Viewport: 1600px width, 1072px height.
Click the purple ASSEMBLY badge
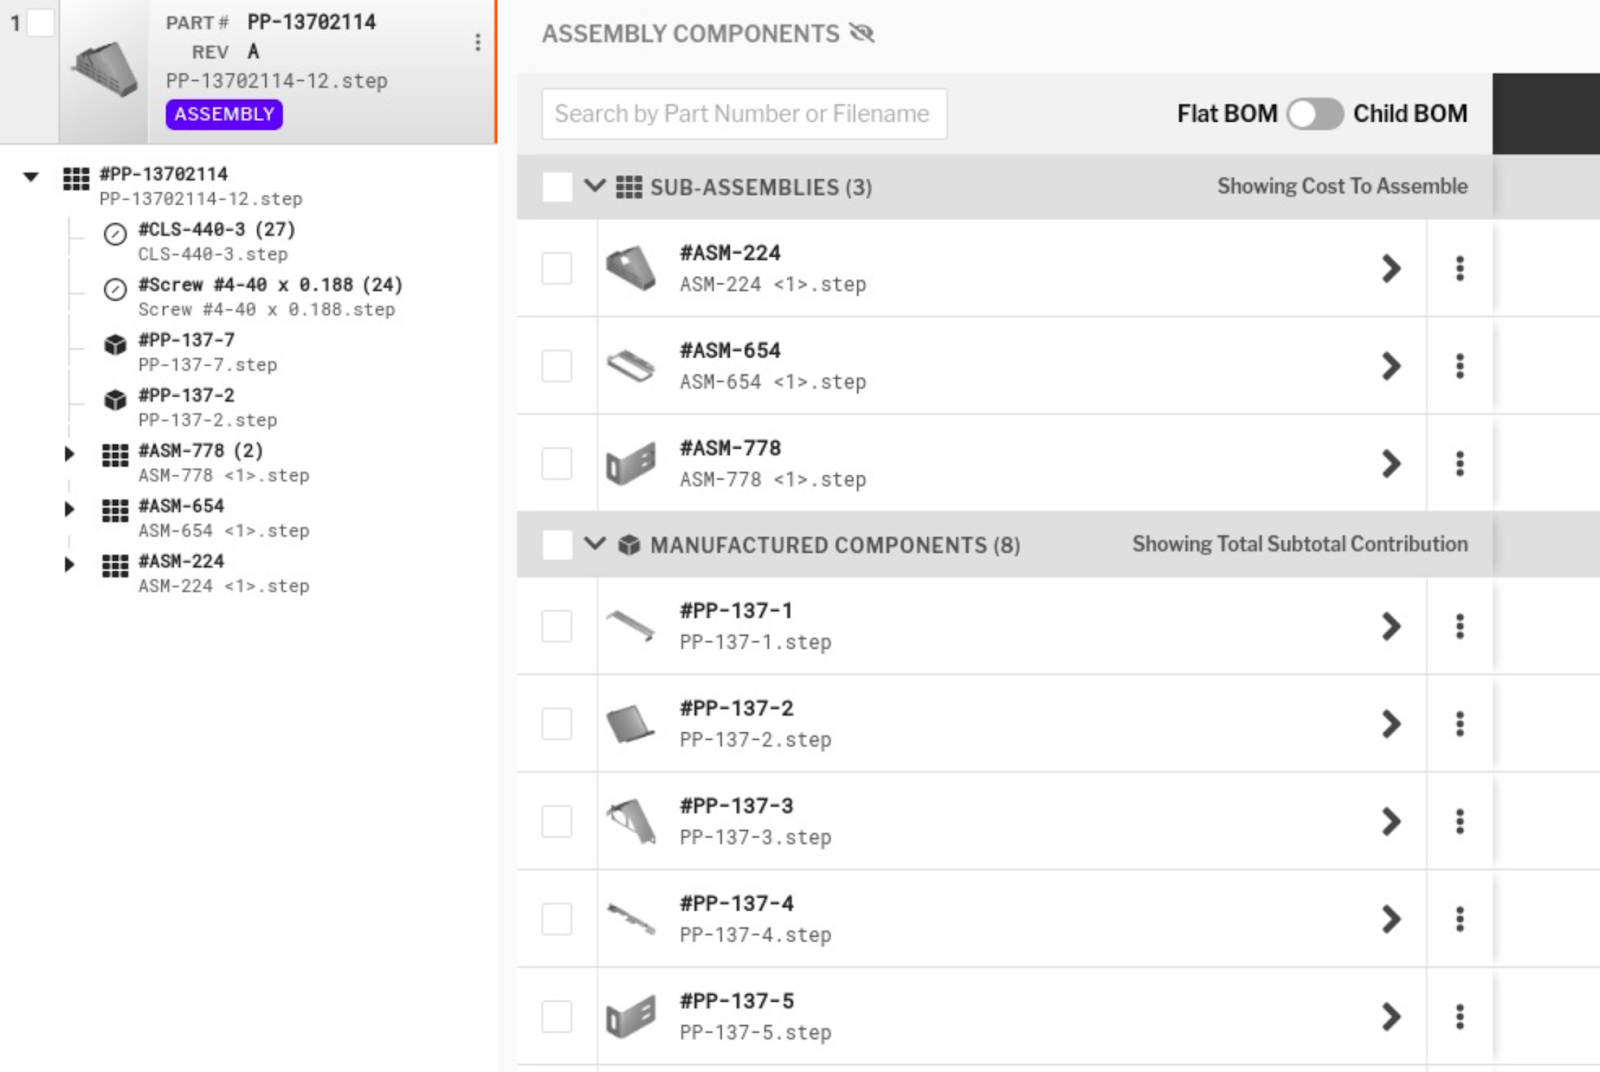[224, 114]
